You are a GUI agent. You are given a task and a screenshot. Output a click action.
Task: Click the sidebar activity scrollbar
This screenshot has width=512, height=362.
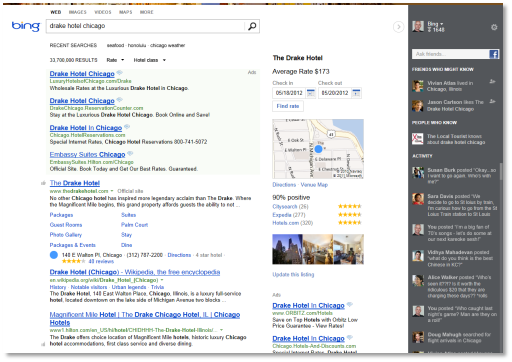point(501,172)
